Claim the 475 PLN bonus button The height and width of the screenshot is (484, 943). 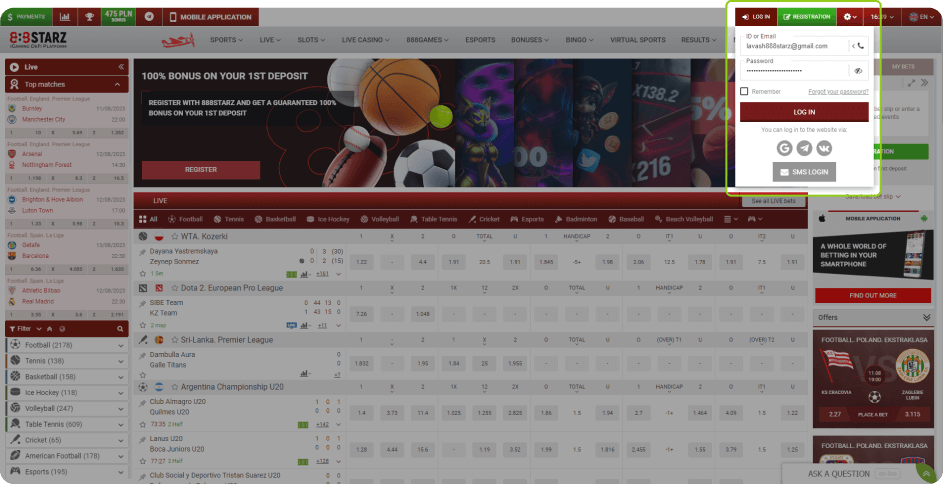click(x=118, y=17)
